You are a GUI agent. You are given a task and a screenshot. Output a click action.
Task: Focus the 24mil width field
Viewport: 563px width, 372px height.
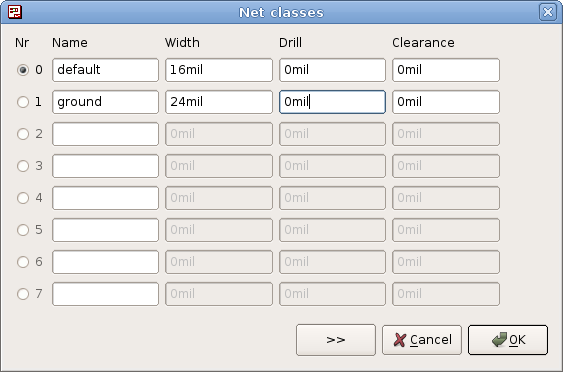tap(219, 102)
